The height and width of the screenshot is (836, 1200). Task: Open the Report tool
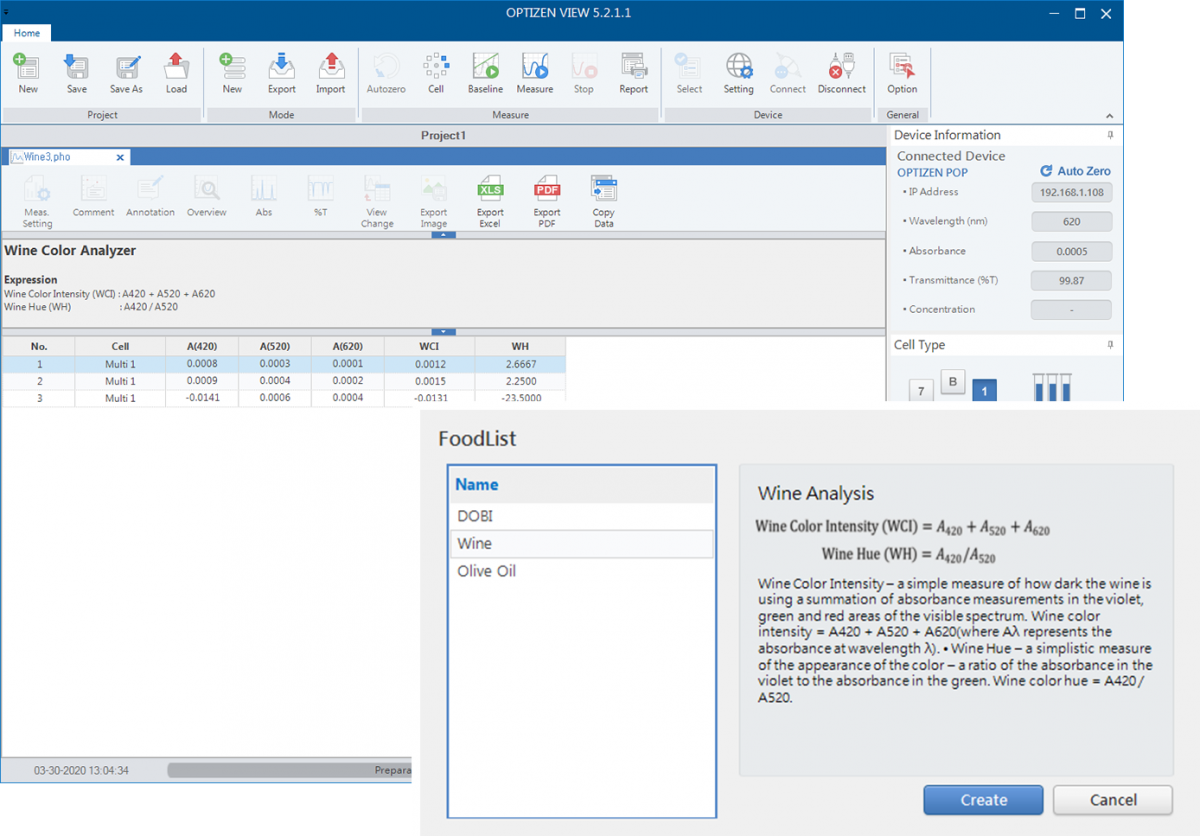coord(634,74)
